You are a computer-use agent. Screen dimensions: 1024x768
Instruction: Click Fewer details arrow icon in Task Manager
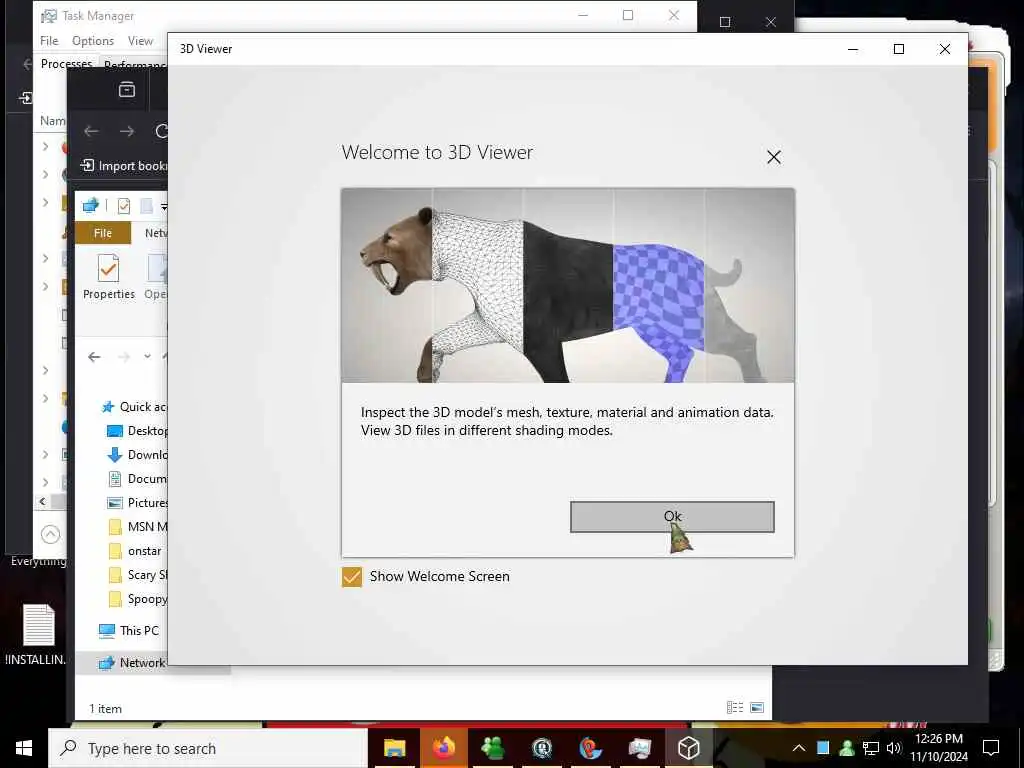(x=50, y=534)
